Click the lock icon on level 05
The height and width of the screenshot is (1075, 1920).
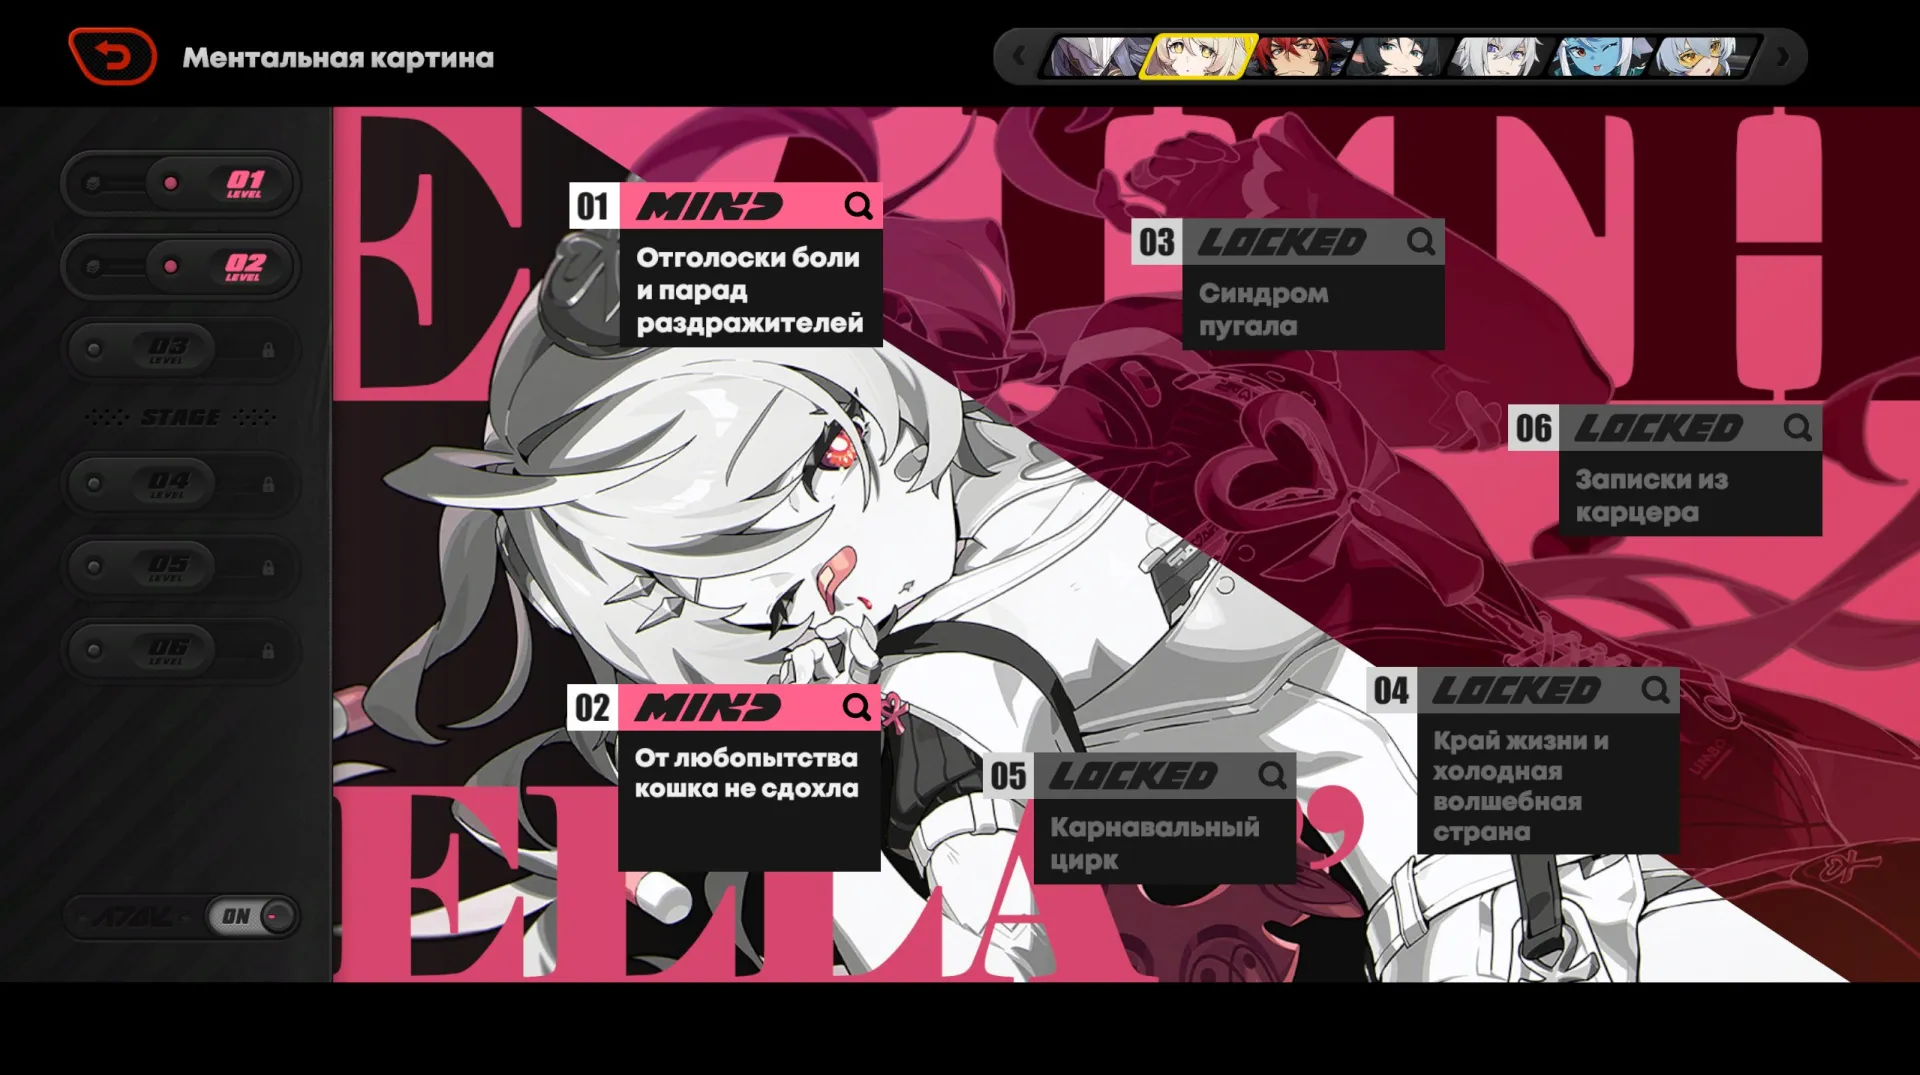click(268, 567)
